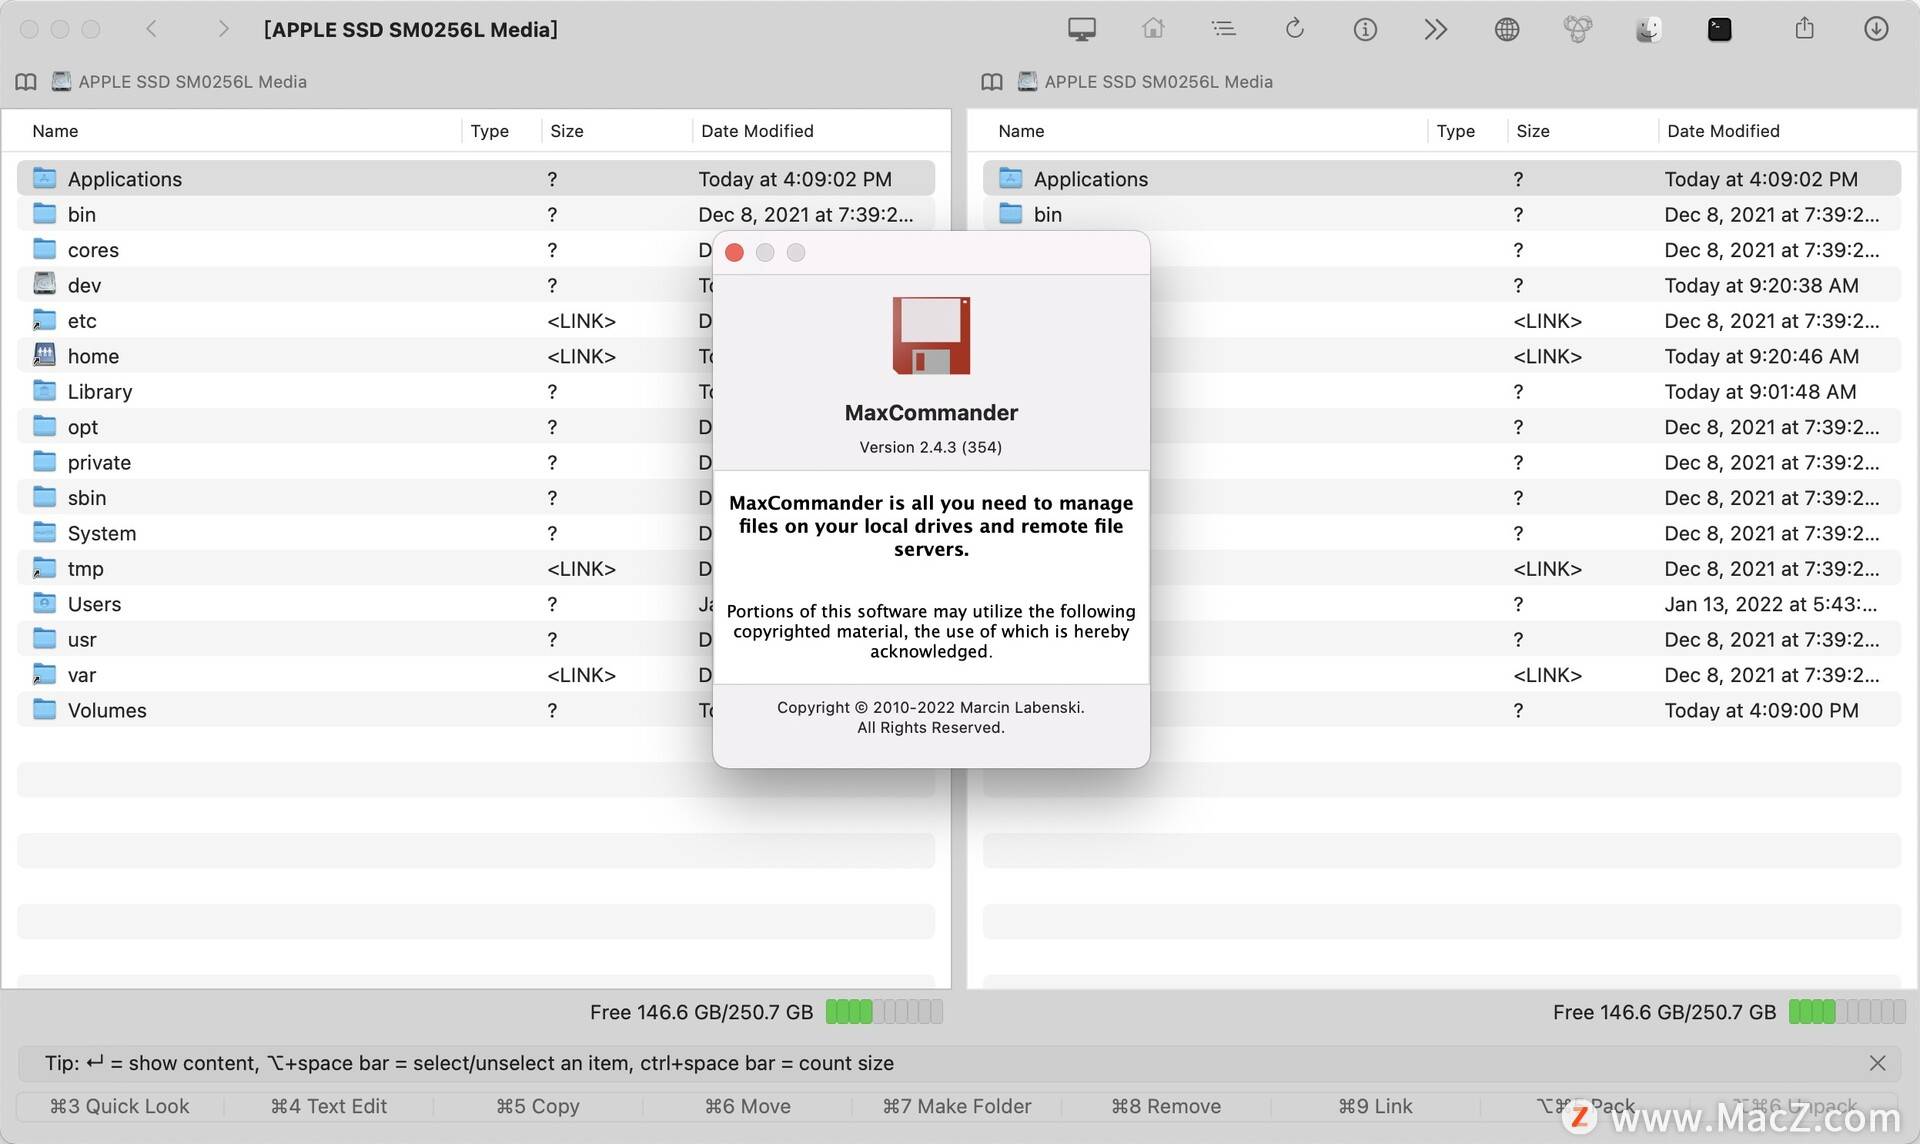Refresh the panel with reload icon
1920x1144 pixels.
[1294, 29]
